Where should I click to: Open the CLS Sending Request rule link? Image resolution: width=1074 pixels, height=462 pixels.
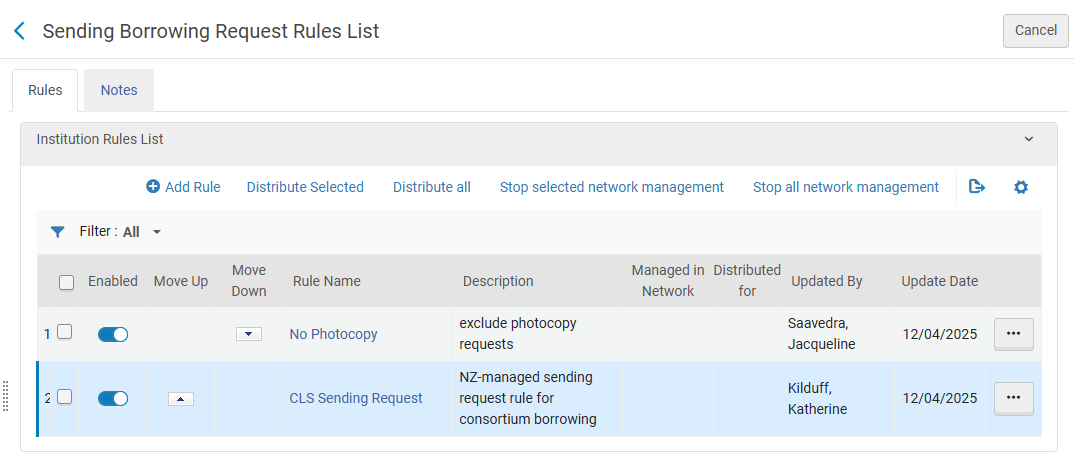click(x=356, y=398)
